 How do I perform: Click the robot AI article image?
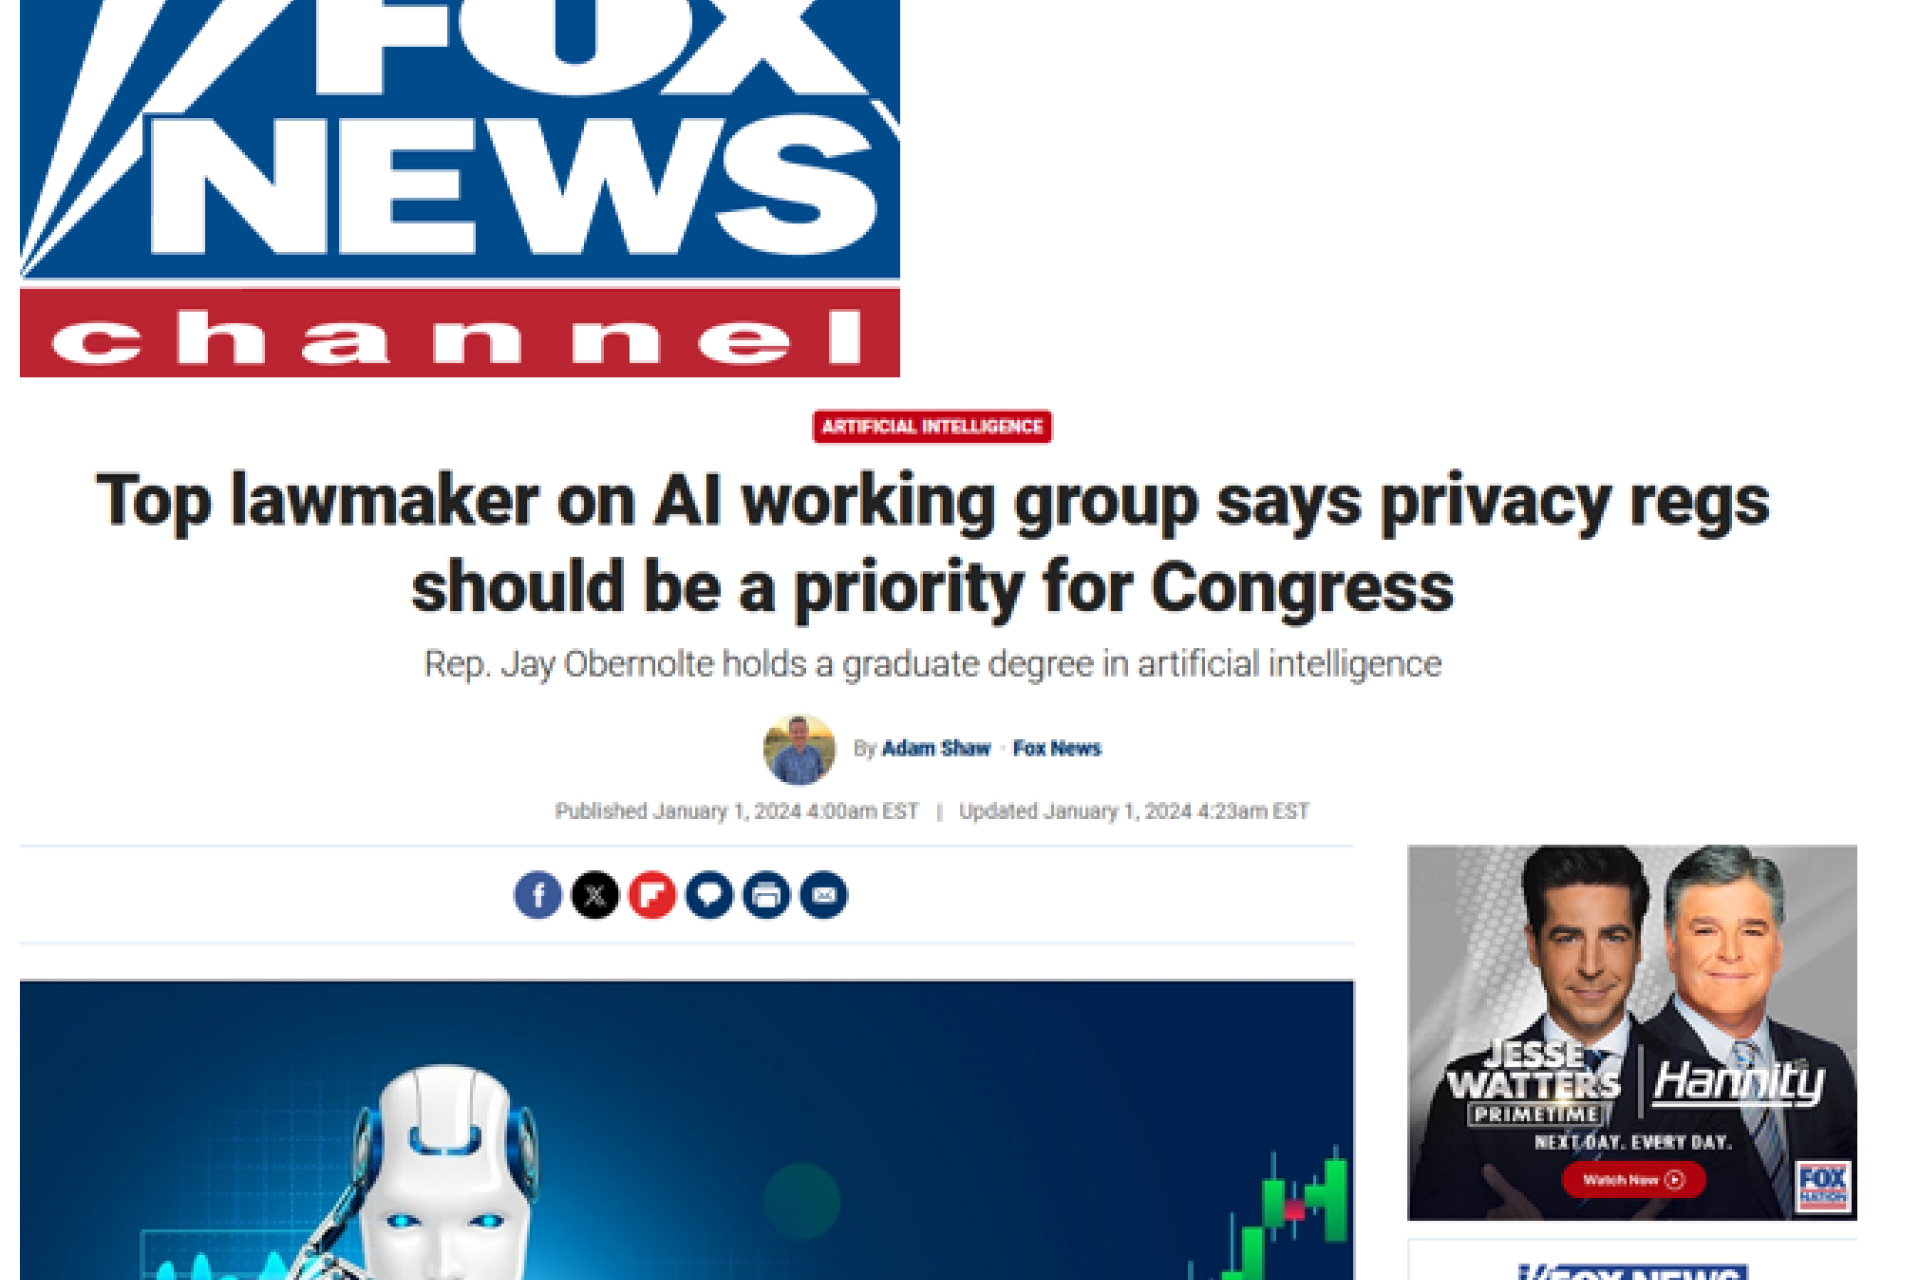(x=687, y=1130)
